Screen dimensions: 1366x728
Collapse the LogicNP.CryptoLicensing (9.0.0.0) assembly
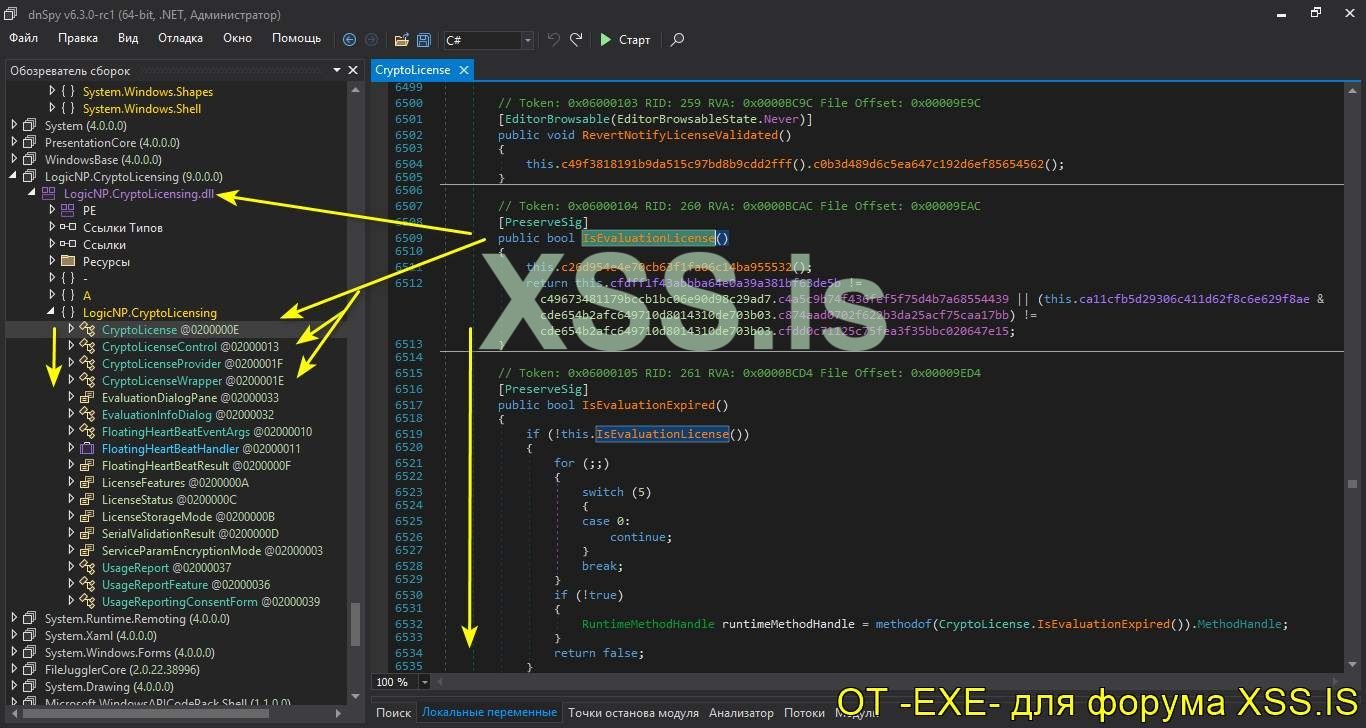14,177
